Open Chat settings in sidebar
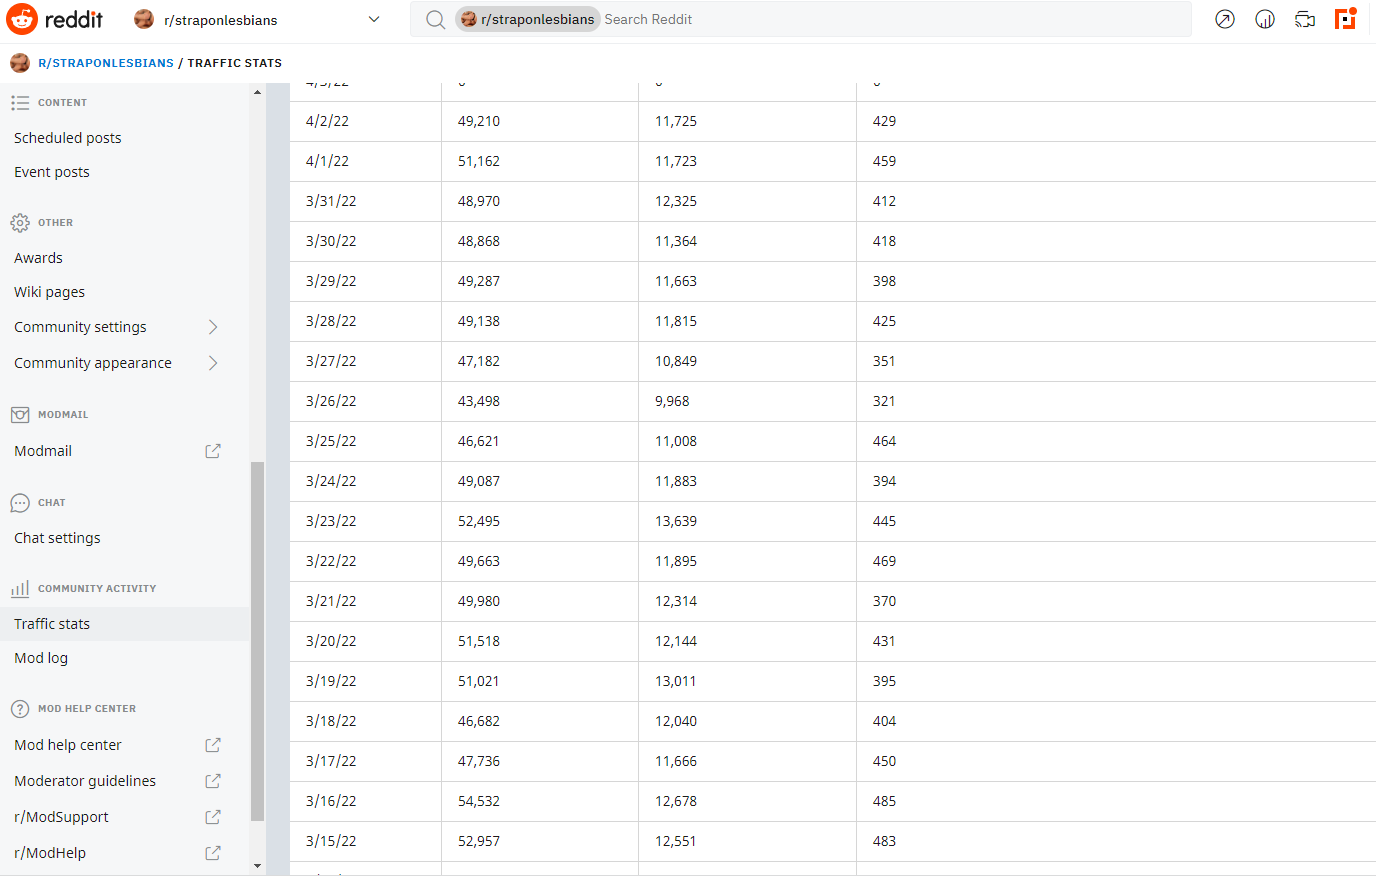 [57, 538]
